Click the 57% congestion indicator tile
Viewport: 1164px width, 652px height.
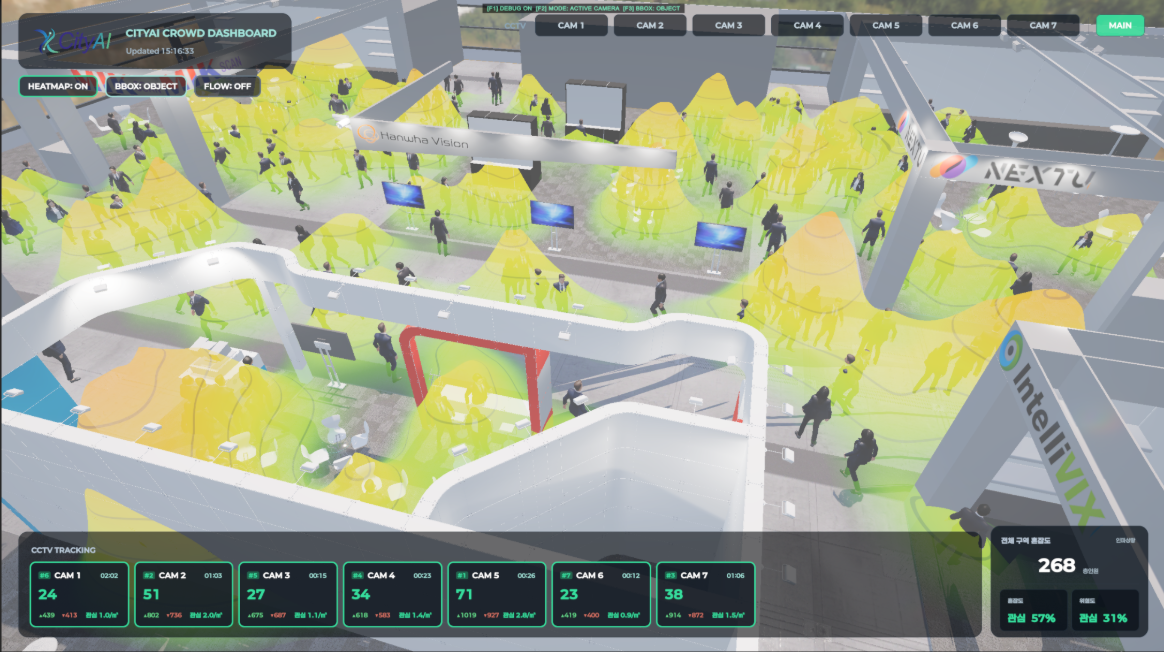pos(1033,610)
